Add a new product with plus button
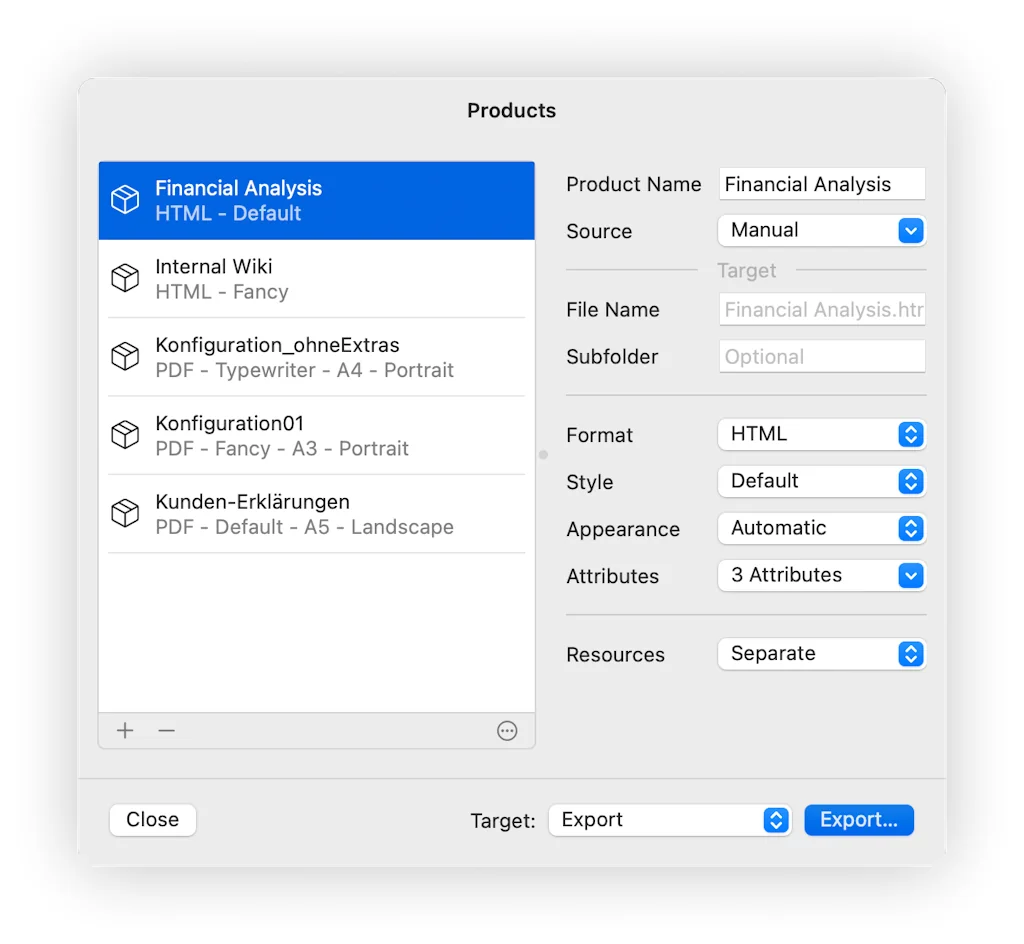The image size is (1024, 944). [x=125, y=731]
